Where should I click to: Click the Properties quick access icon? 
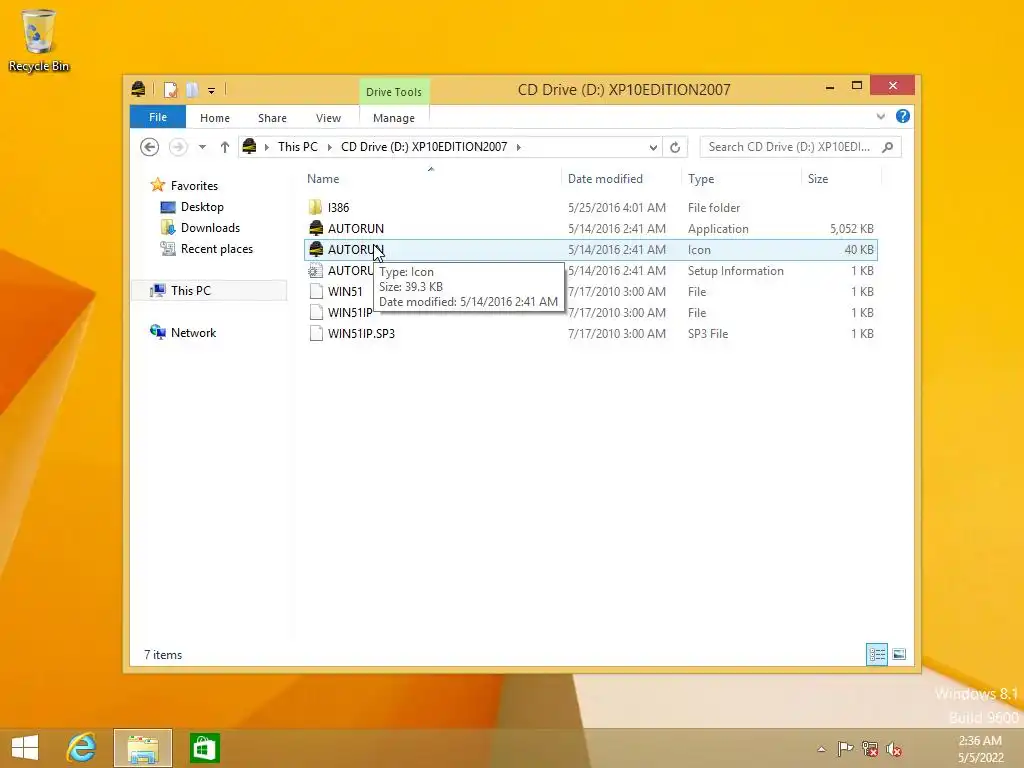tap(170, 90)
